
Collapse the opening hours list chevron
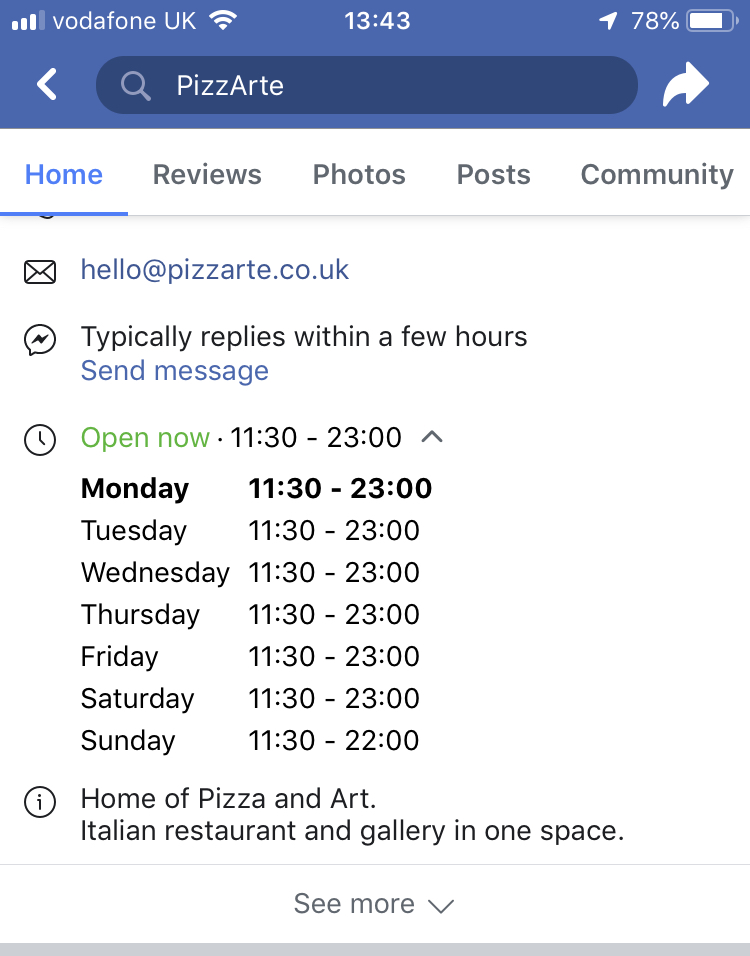coord(432,437)
